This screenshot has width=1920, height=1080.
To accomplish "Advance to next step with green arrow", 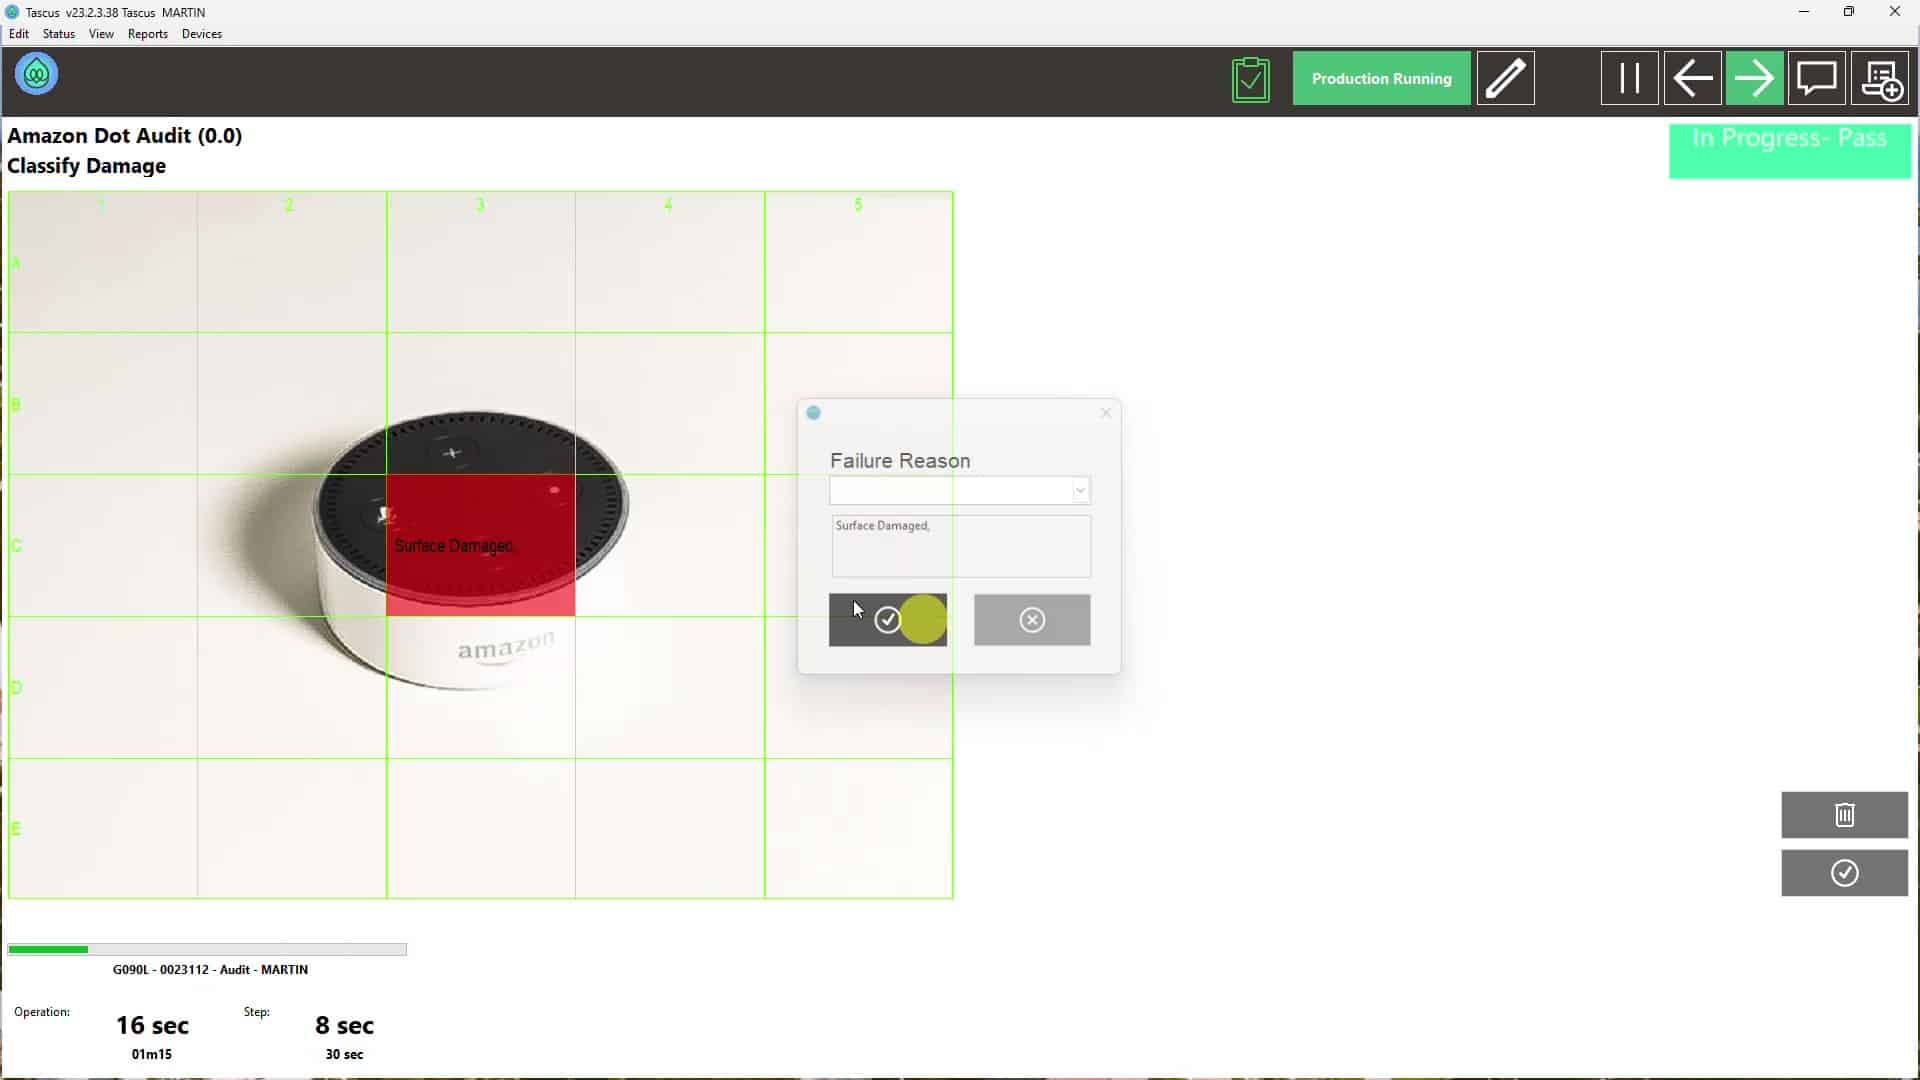I will 1754,79.
